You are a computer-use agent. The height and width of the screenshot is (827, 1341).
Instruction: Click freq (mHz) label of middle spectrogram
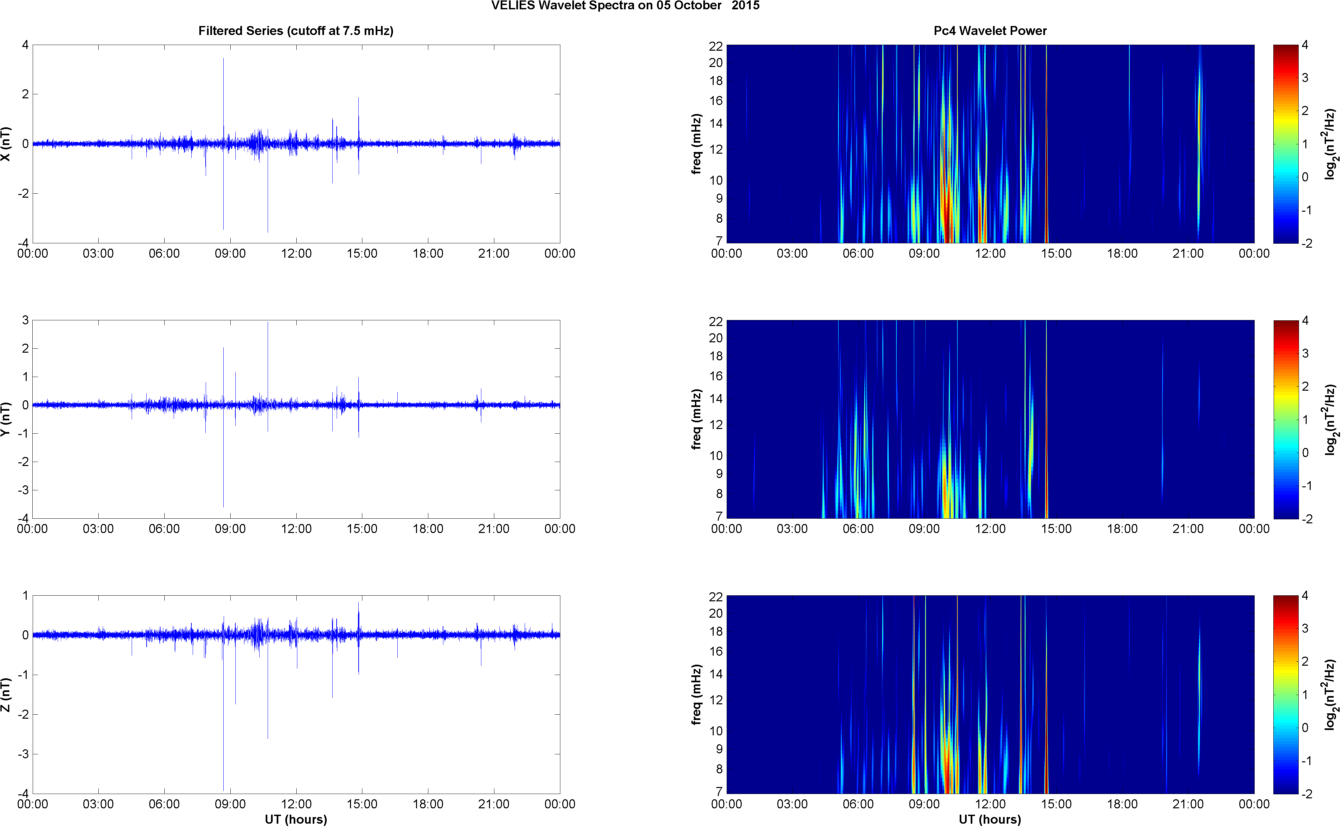[x=698, y=419]
